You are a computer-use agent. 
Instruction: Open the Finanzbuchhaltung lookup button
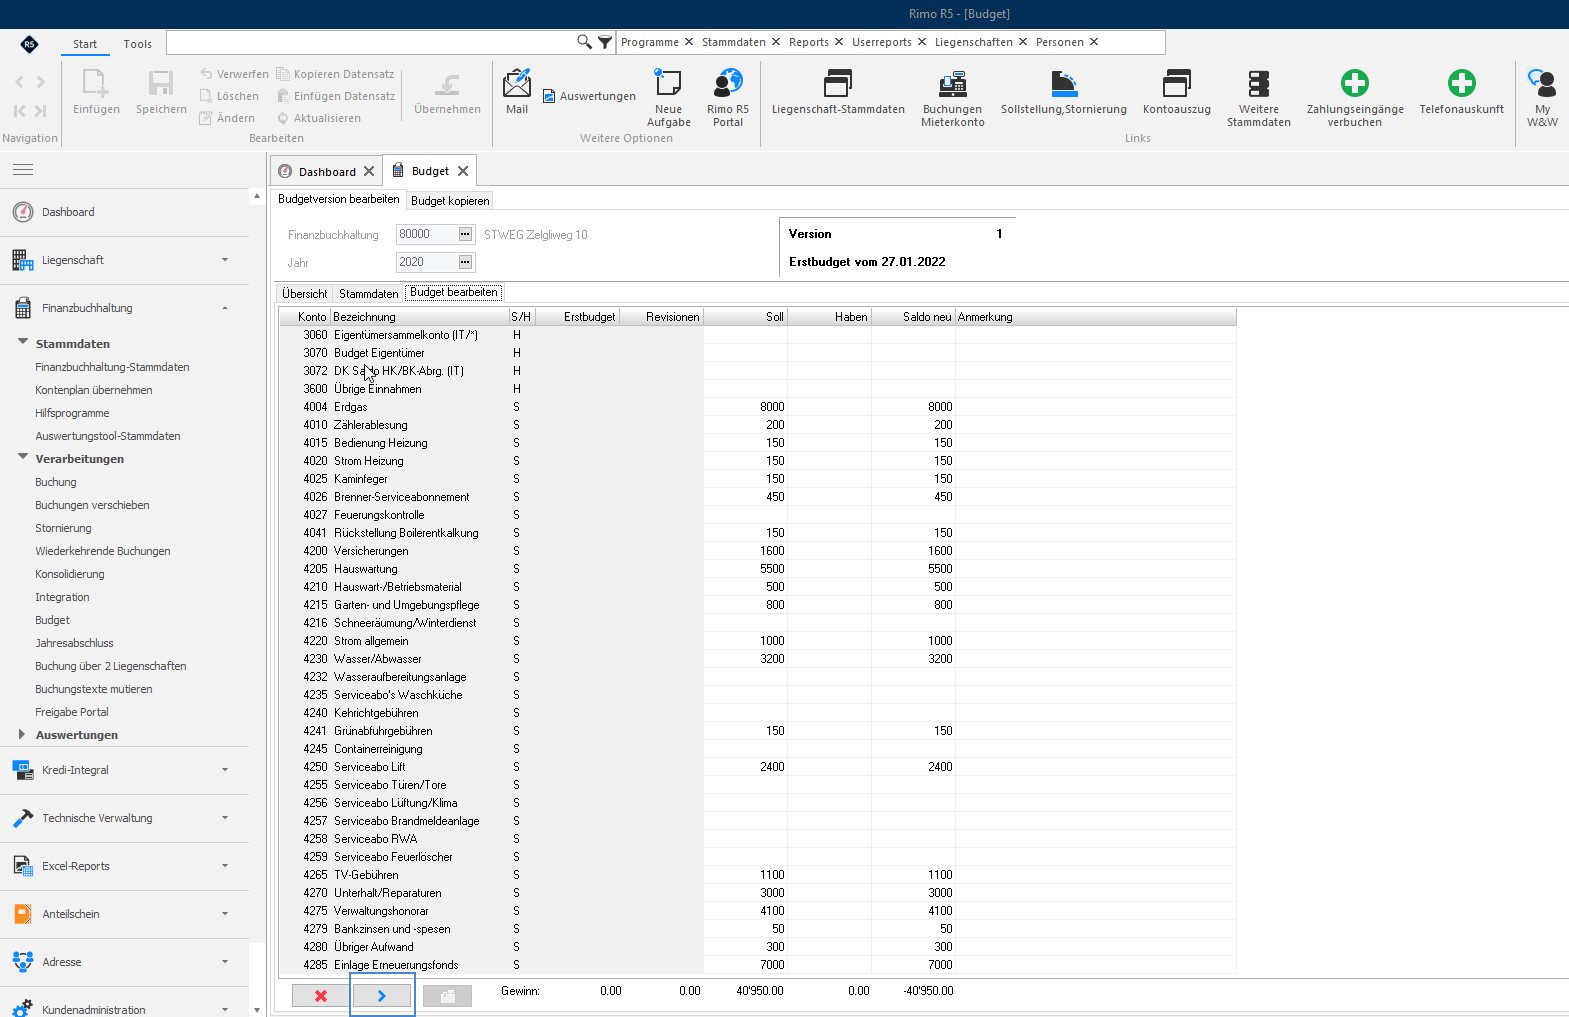pos(465,234)
